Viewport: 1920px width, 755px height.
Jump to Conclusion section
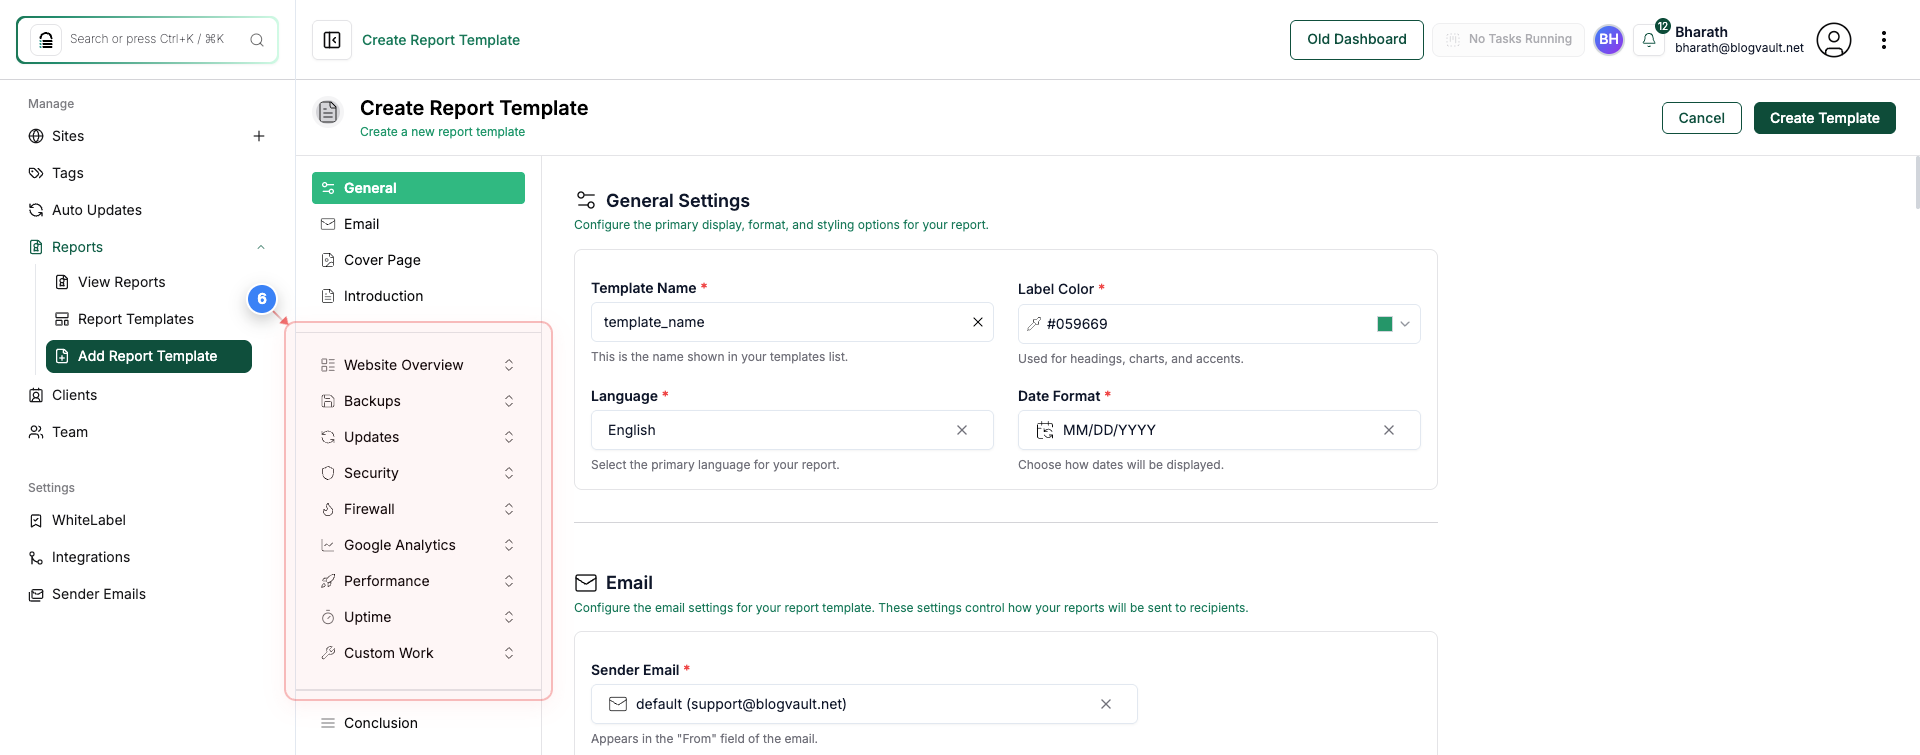[x=418, y=723]
